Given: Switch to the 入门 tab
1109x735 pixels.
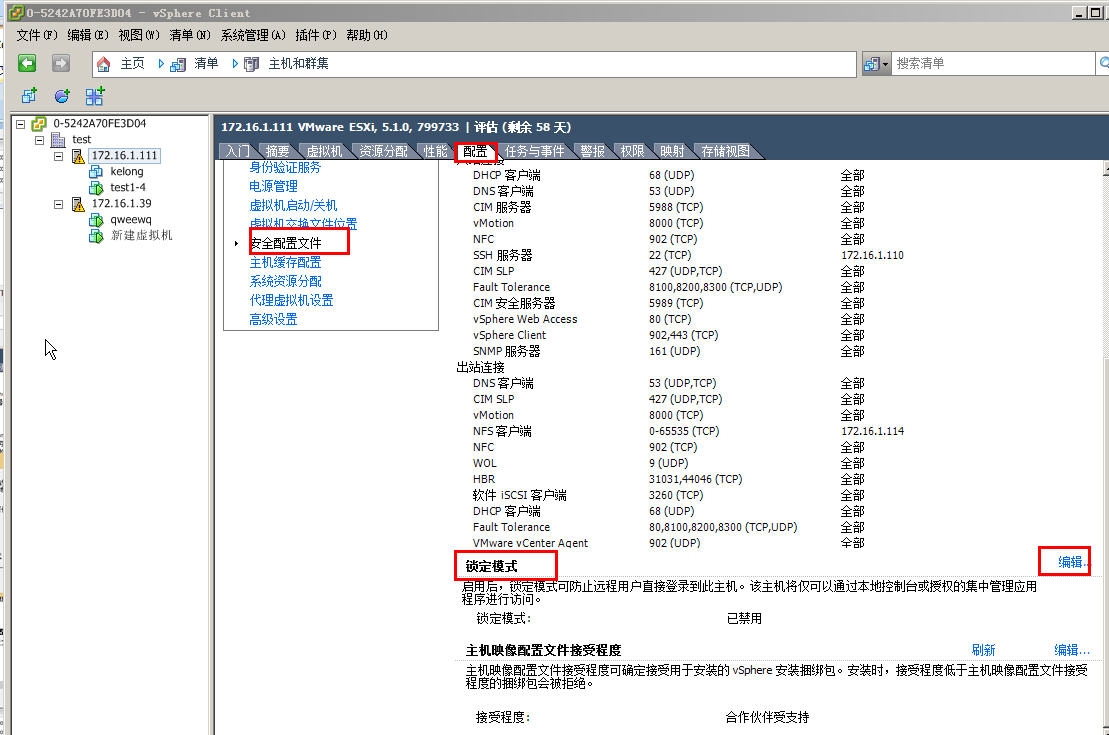Looking at the screenshot, I should tap(238, 151).
